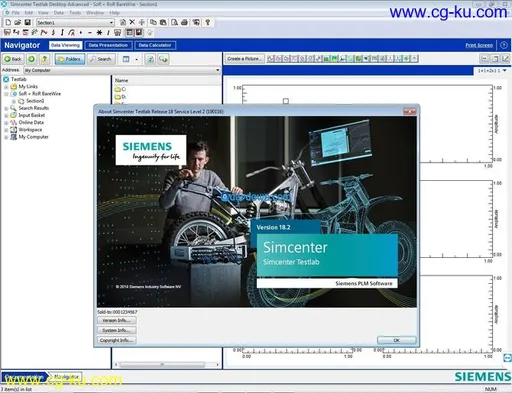Expand the Section1 tree node

14,101
